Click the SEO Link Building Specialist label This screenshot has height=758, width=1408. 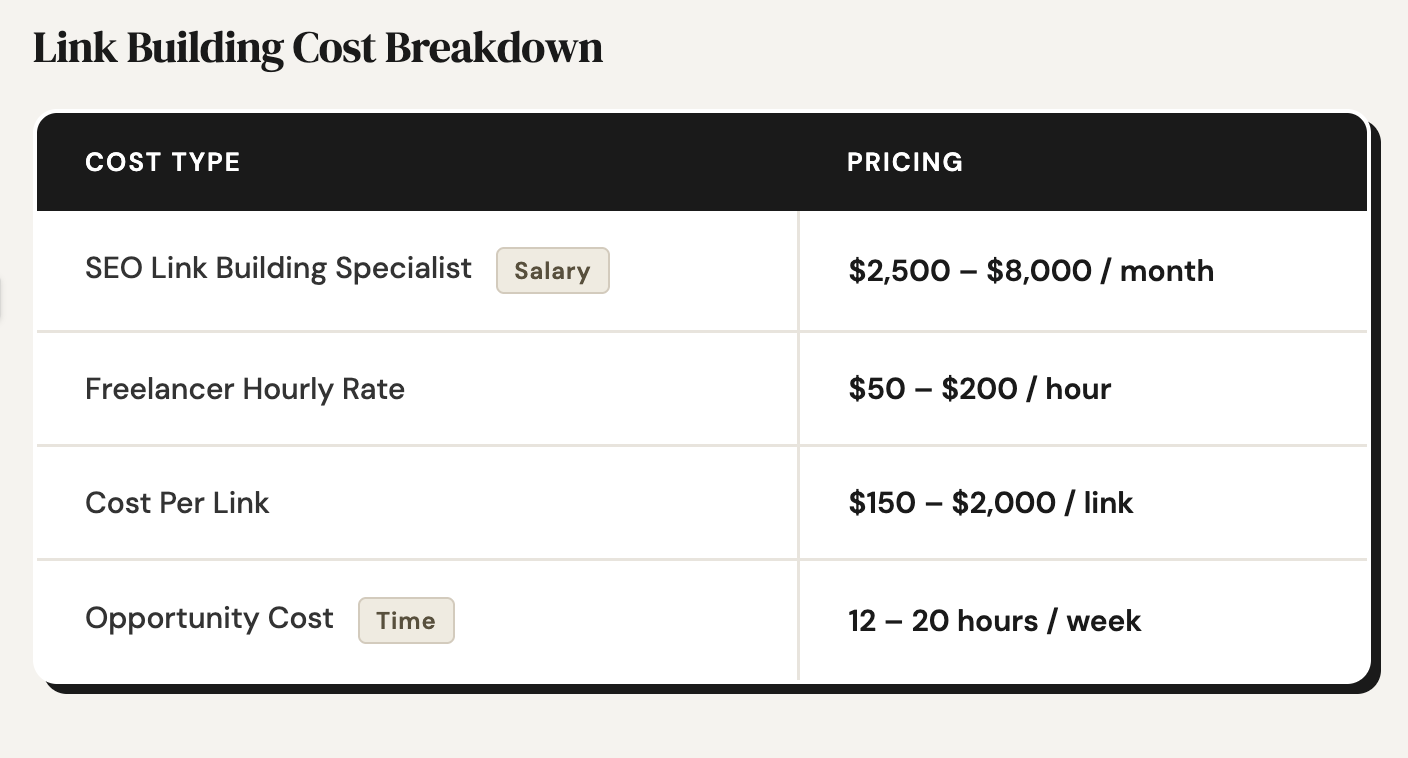pos(278,268)
